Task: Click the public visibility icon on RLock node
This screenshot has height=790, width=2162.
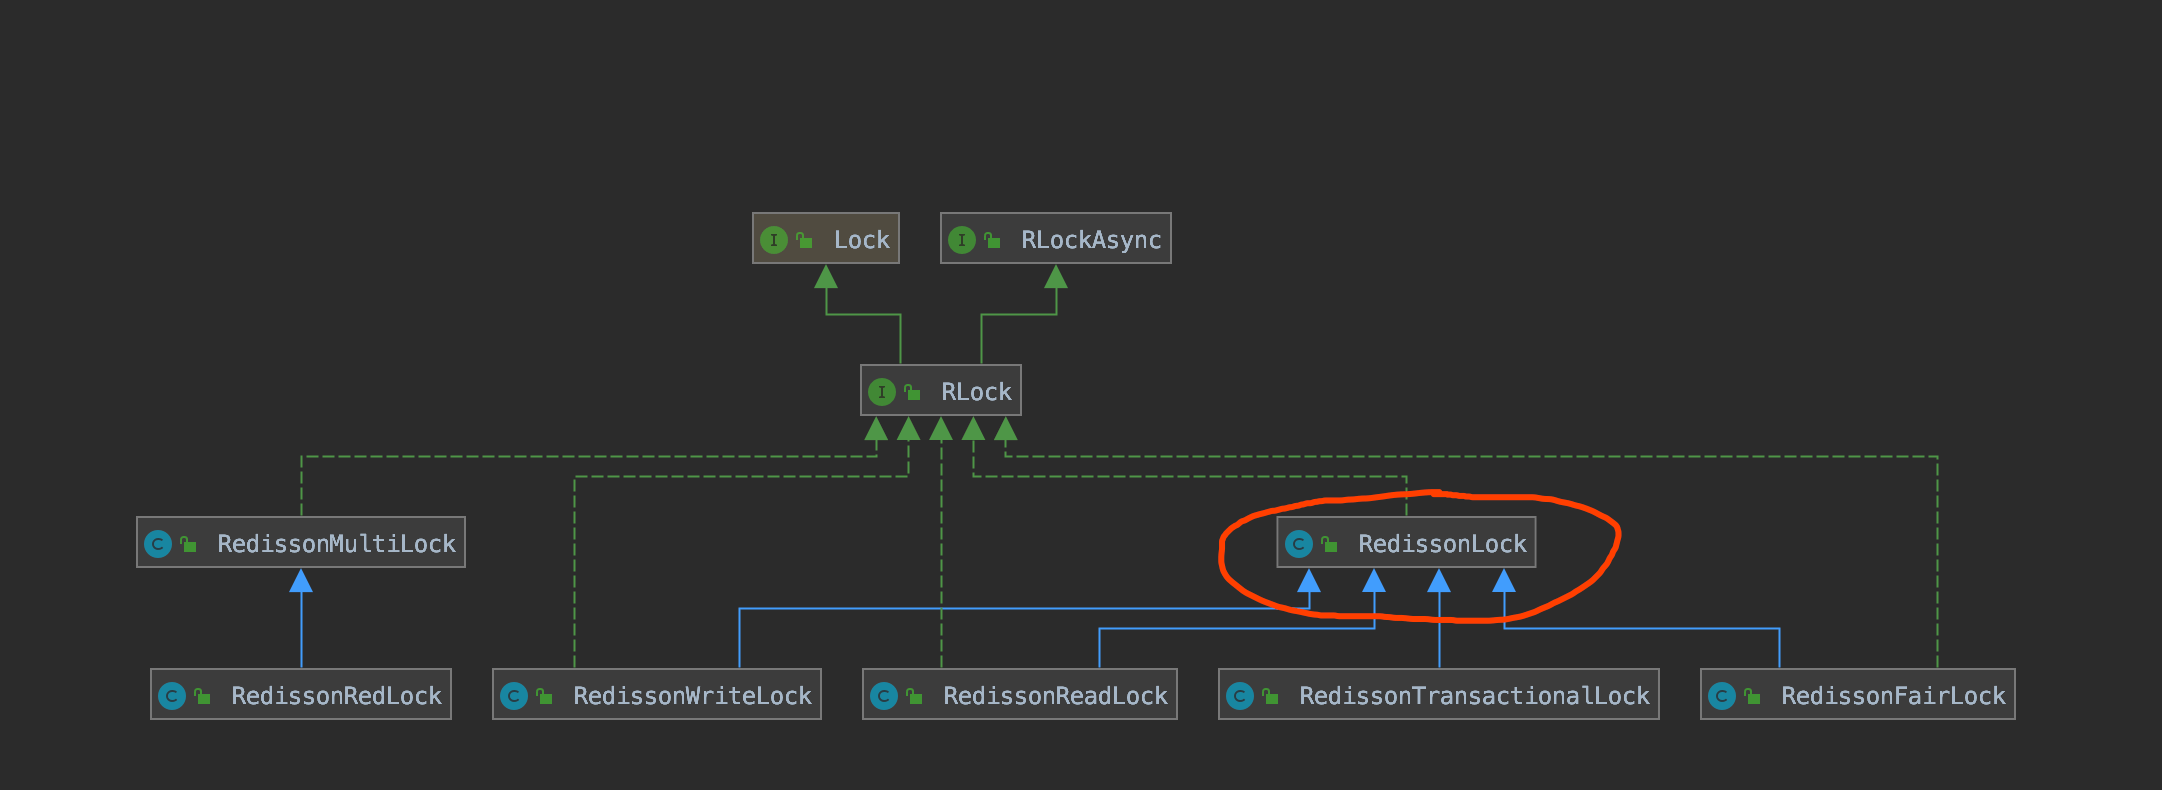Action: tap(912, 392)
